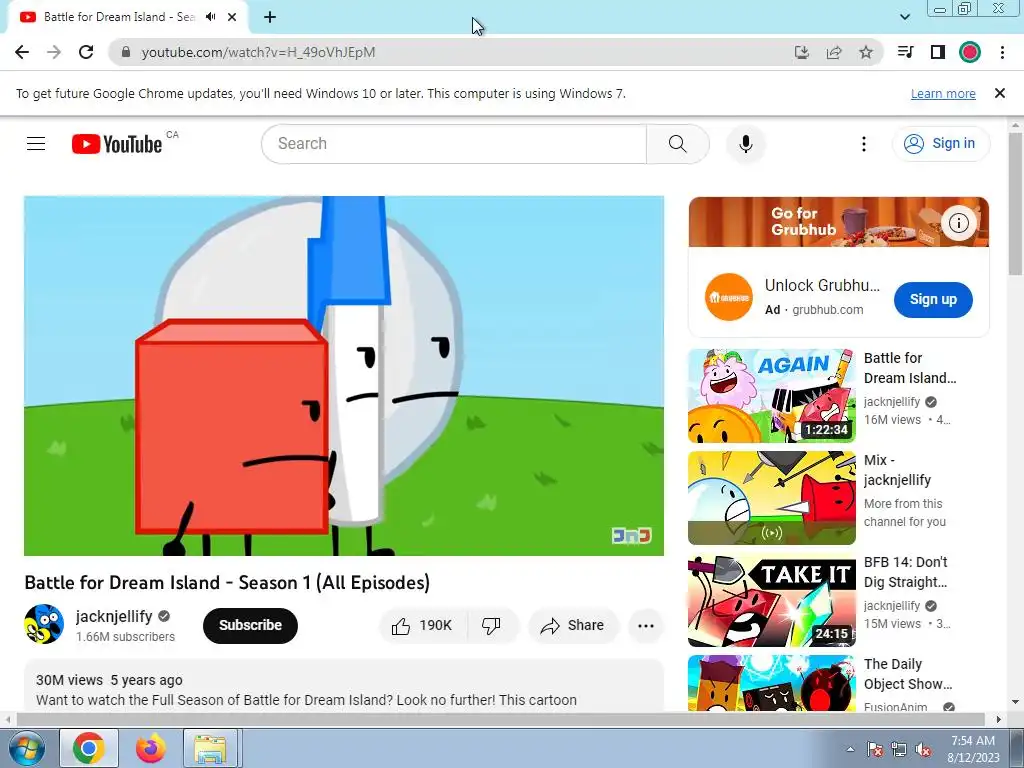Screen dimensions: 1024x768
Task: Bookmark this page with star
Action: [x=866, y=52]
